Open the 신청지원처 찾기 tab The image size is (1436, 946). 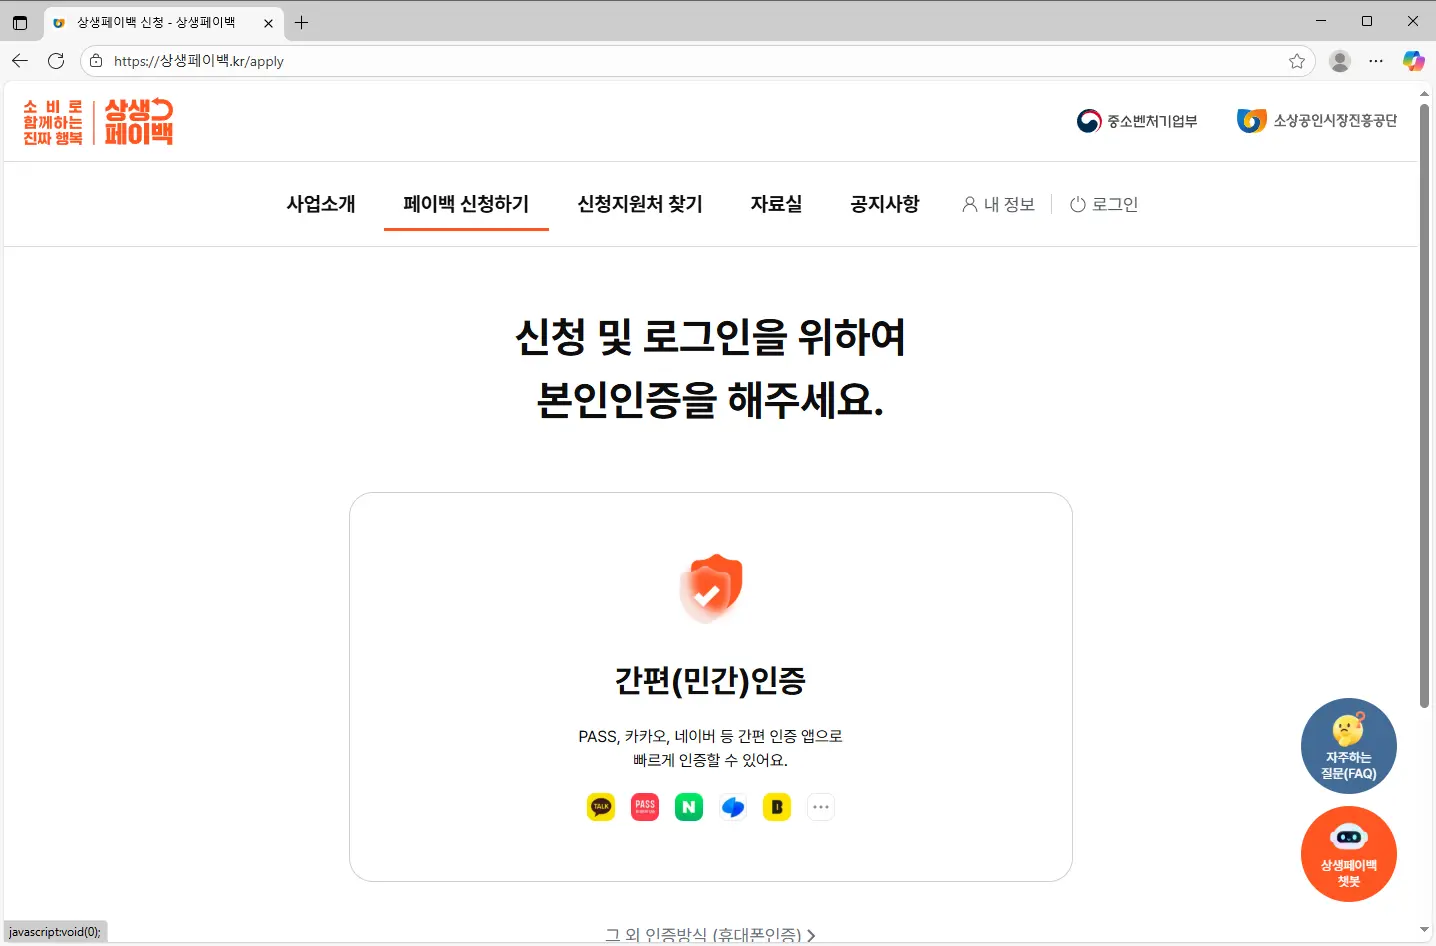tap(640, 204)
